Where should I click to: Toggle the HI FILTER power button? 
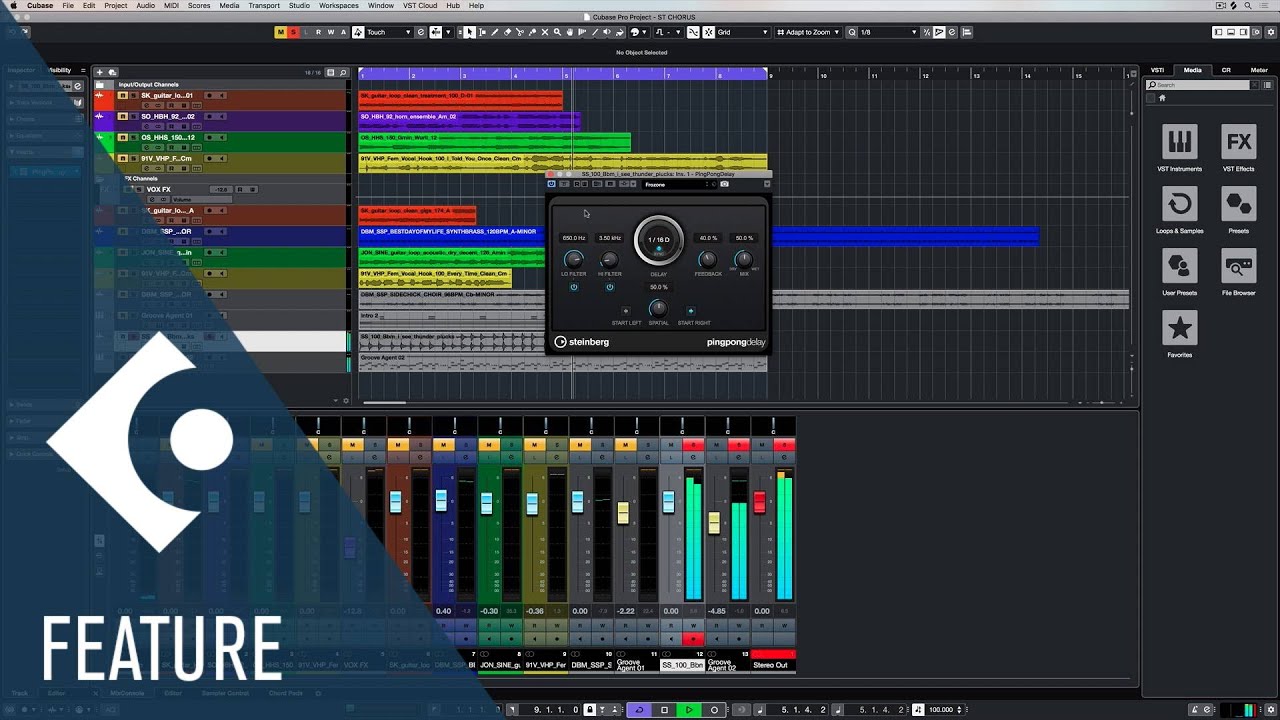click(610, 287)
